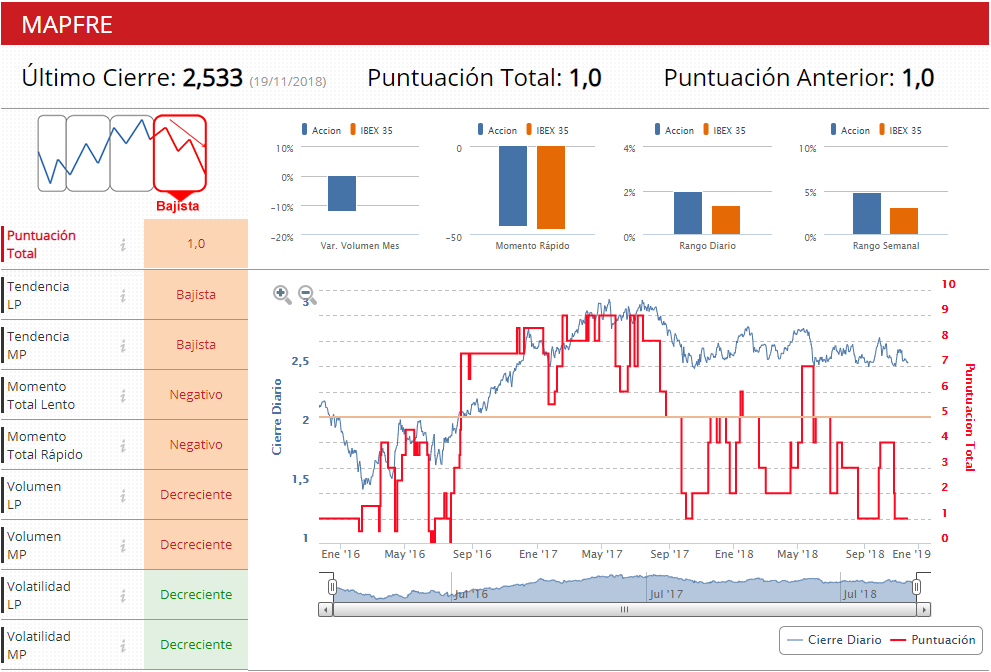
Task: Click the navigator scrollbar left arrow
Action: point(325,610)
